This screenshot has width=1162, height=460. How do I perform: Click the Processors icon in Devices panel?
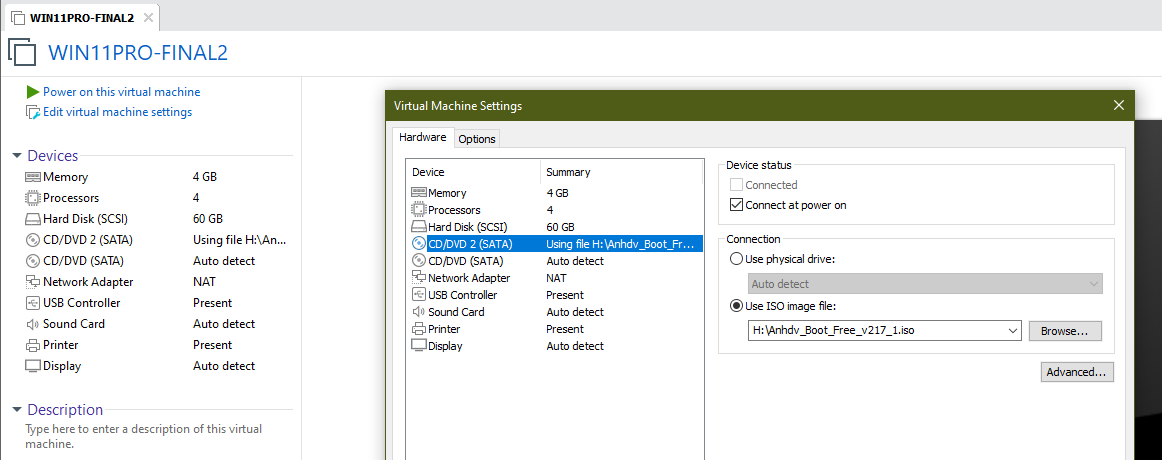coord(33,198)
